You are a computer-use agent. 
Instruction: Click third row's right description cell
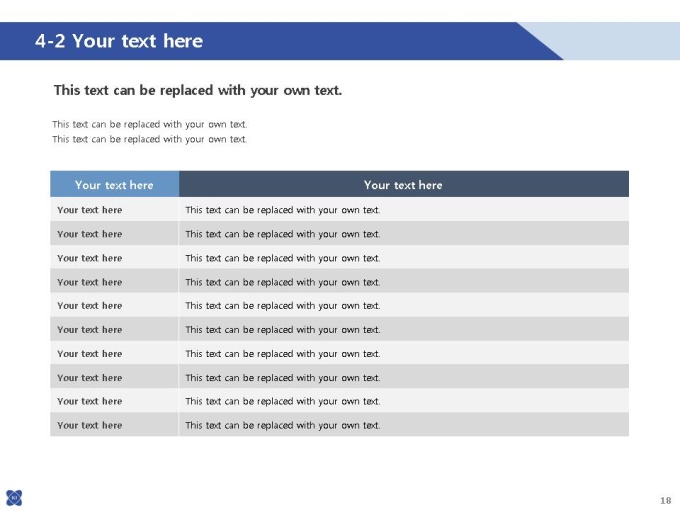404,258
